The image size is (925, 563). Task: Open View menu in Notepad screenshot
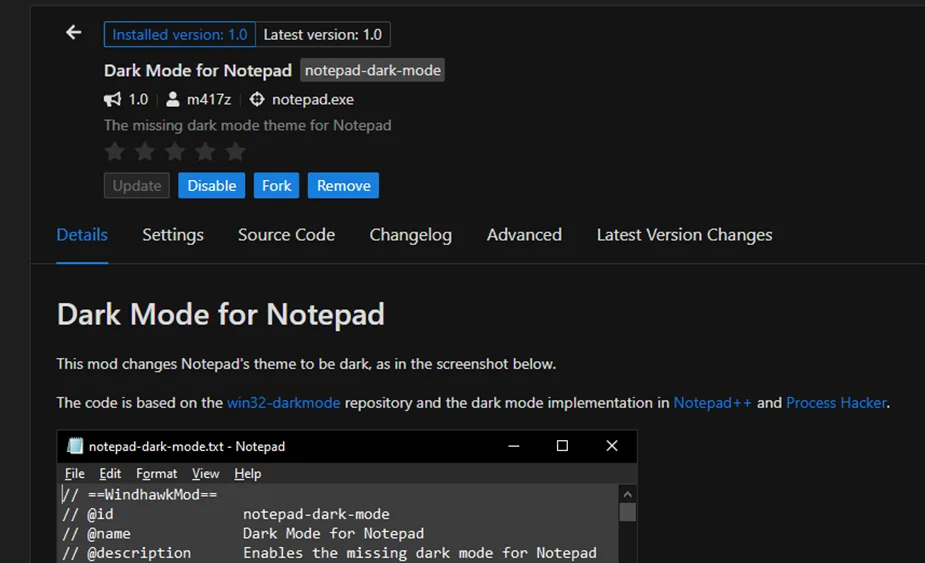coord(205,473)
